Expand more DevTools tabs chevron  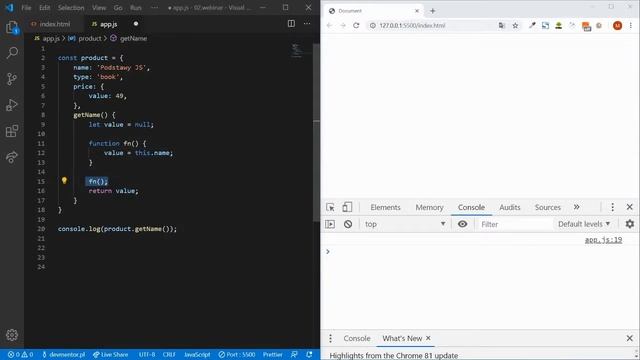(576, 207)
